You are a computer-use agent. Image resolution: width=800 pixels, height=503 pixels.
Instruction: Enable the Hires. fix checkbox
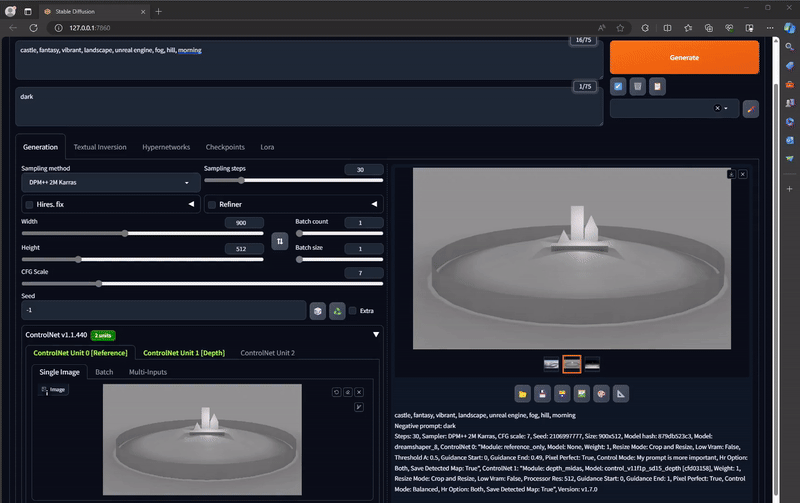pyautogui.click(x=29, y=205)
